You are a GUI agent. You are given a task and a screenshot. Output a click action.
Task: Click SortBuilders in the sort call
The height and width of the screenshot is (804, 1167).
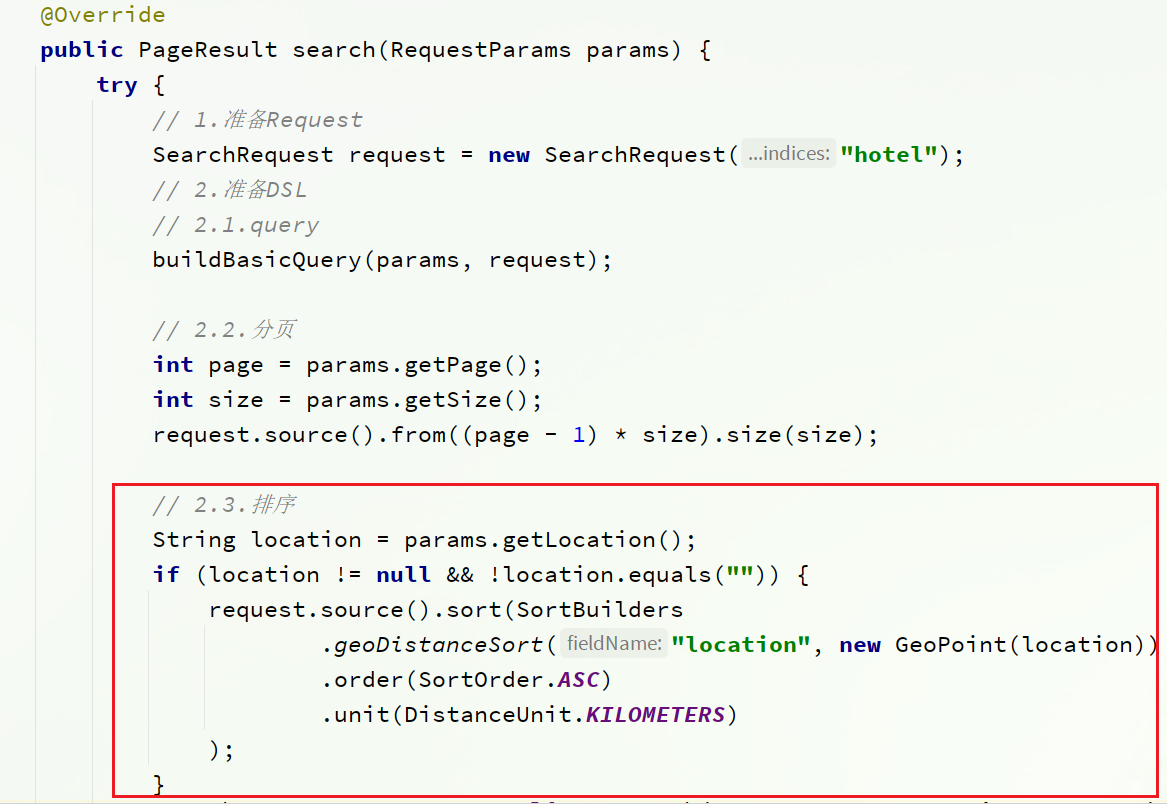(x=600, y=610)
